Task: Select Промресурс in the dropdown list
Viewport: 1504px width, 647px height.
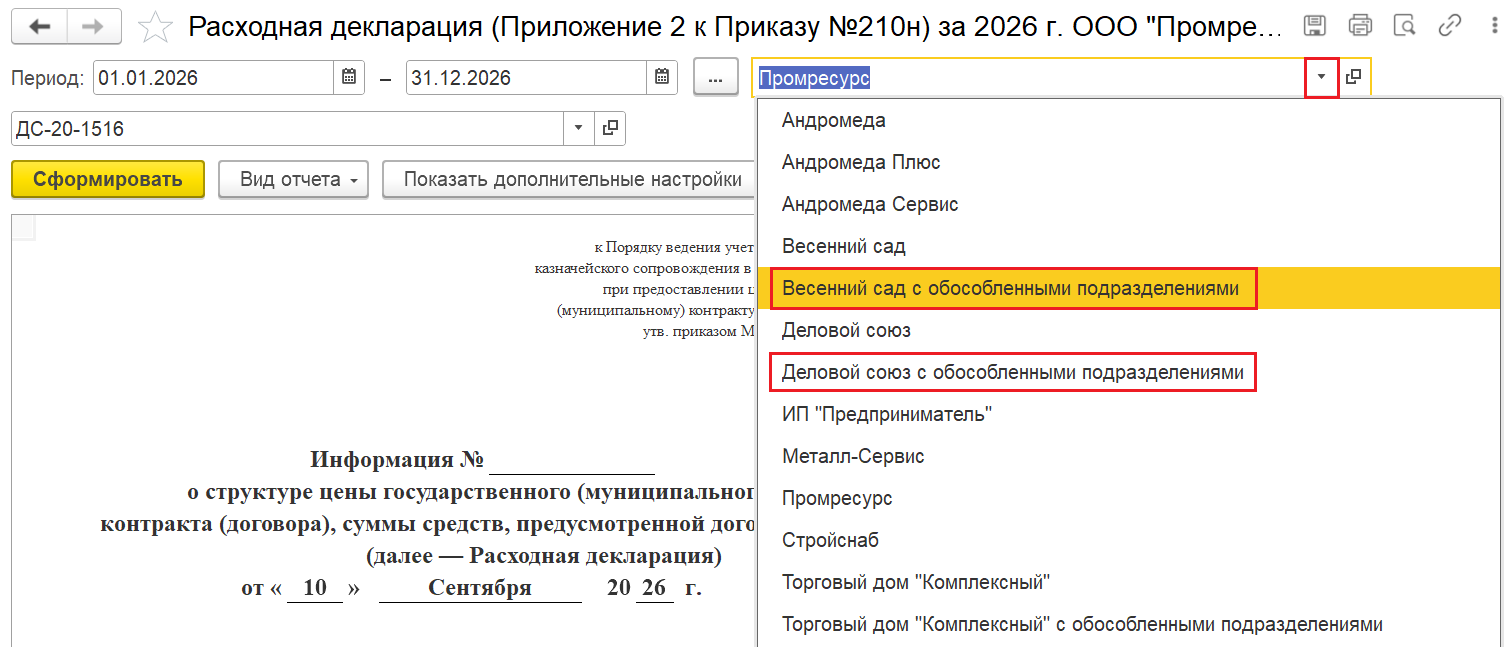Action: pyautogui.click(x=1127, y=498)
